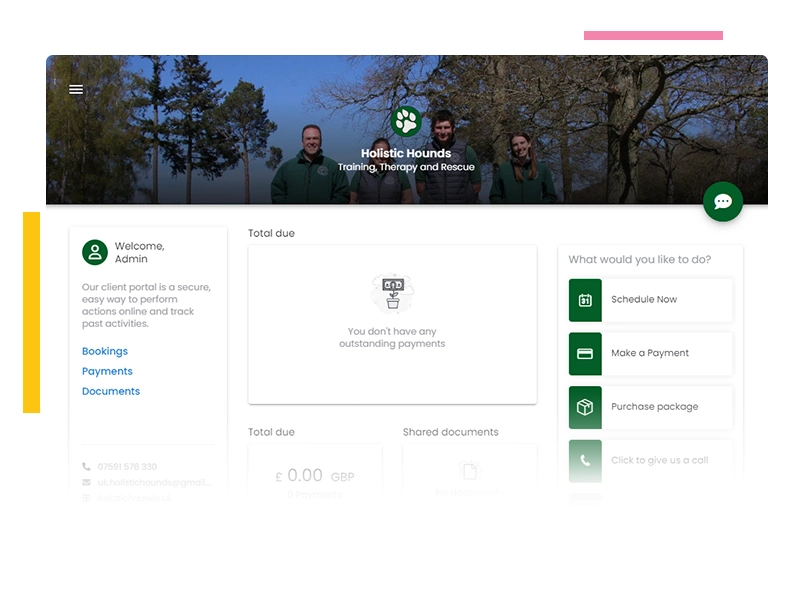Click the shared documents file icon

click(x=469, y=470)
